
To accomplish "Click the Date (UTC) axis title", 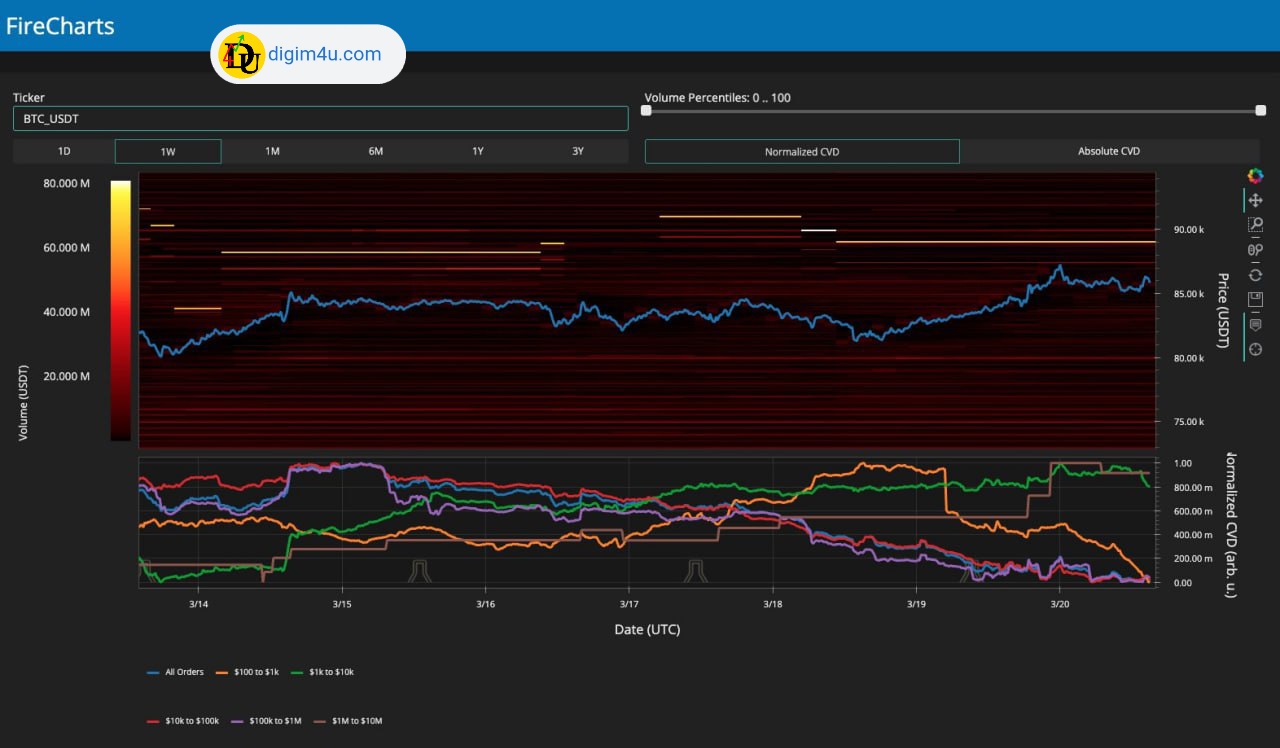I will click(647, 629).
